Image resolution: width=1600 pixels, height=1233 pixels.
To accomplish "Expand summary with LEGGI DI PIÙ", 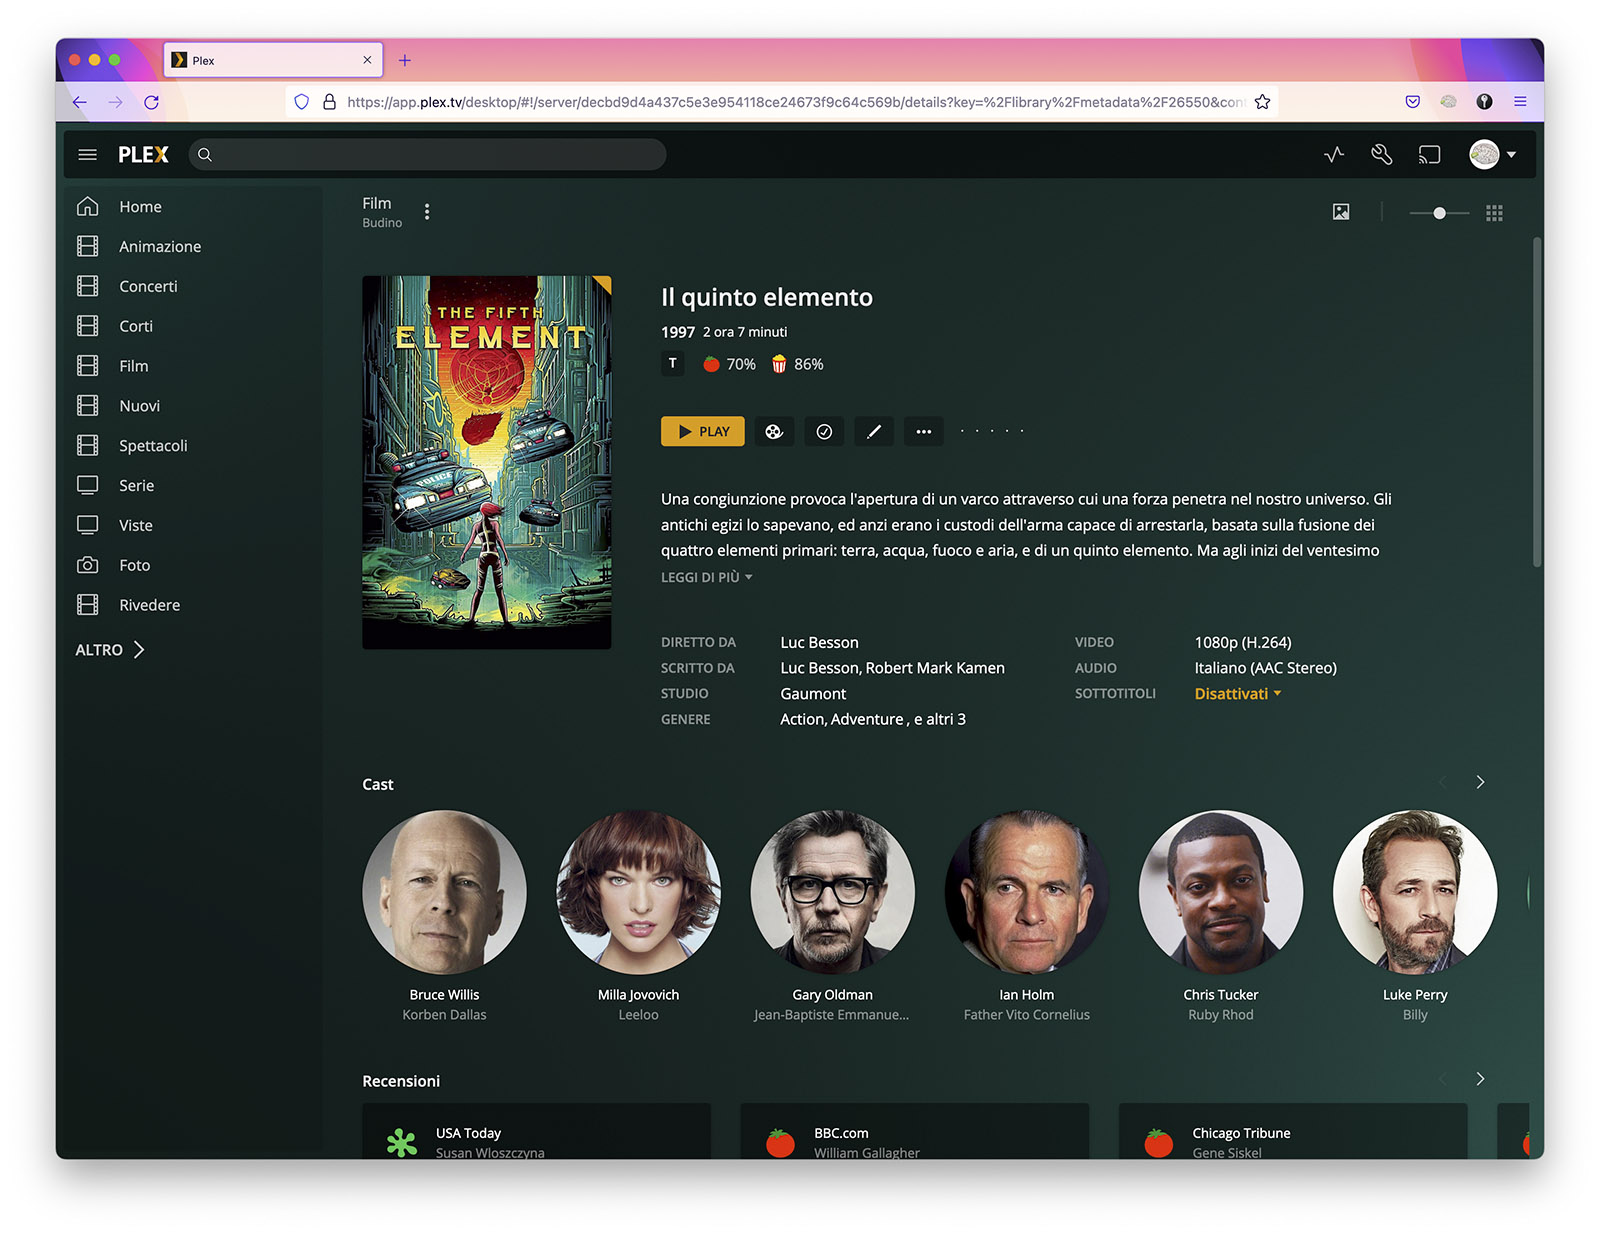I will tap(707, 578).
